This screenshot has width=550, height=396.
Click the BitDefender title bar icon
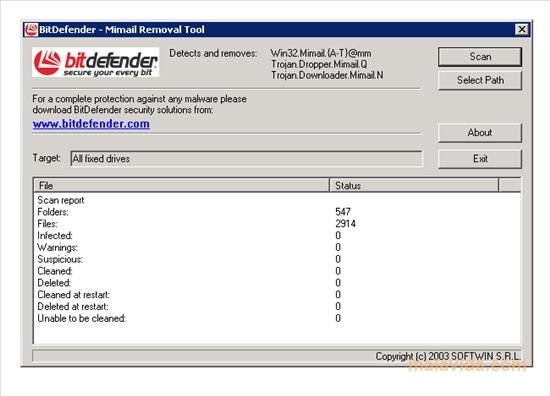tap(31, 29)
